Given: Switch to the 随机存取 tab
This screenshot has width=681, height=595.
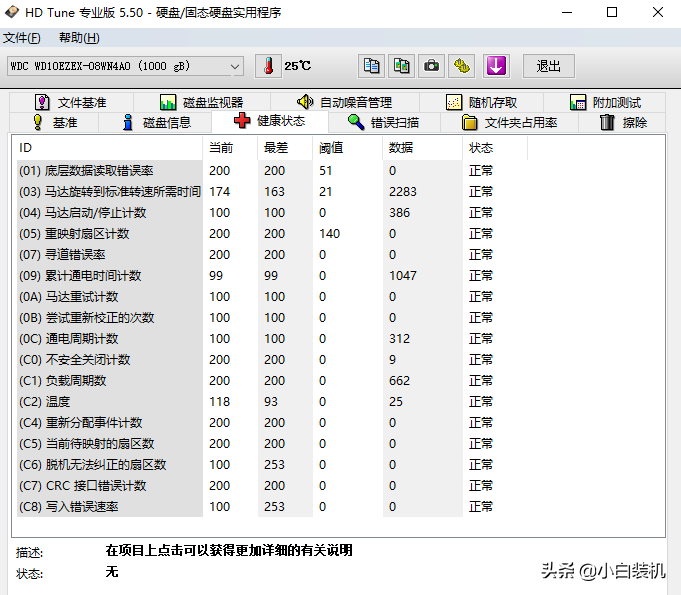Looking at the screenshot, I should click(x=481, y=102).
